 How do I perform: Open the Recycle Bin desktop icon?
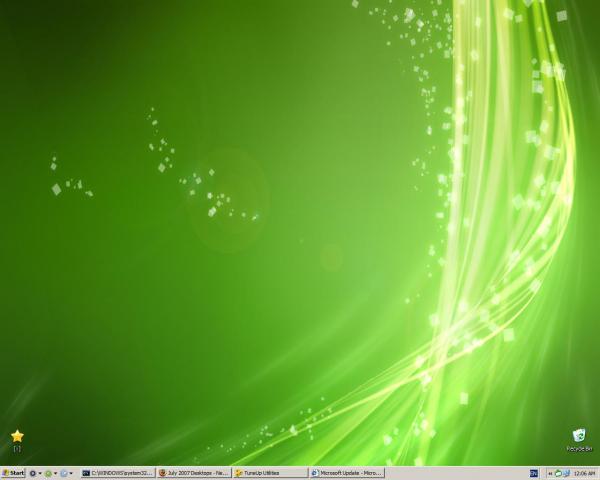[x=579, y=440]
